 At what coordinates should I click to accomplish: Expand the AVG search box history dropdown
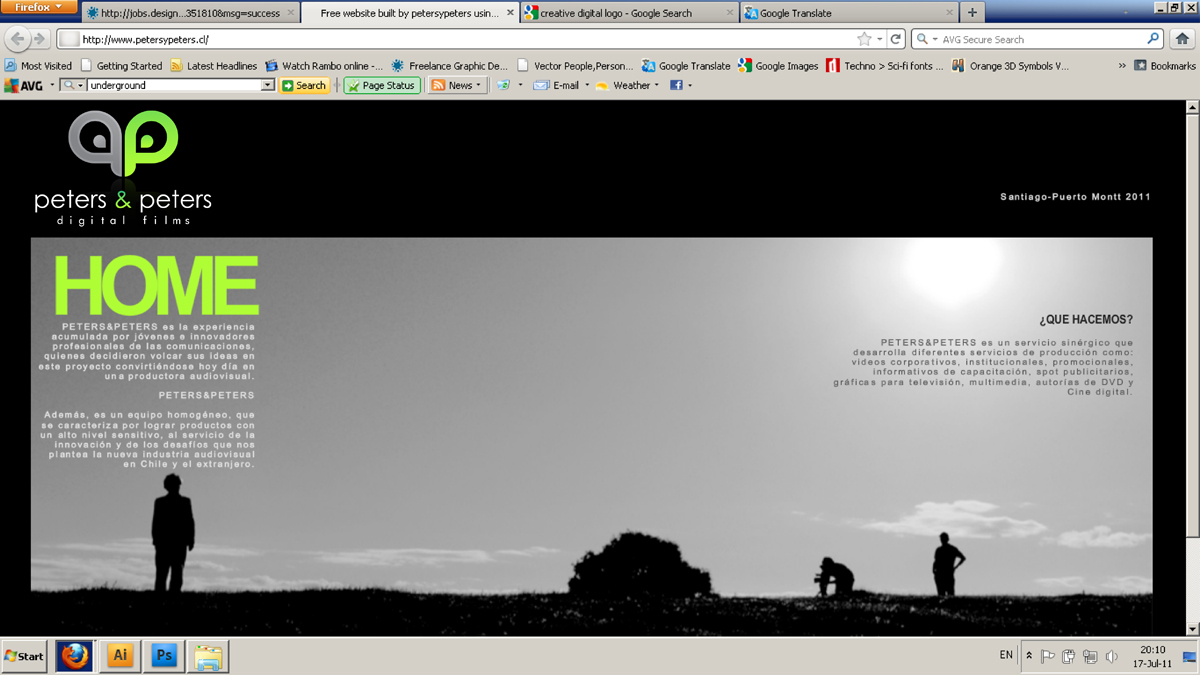coord(267,86)
